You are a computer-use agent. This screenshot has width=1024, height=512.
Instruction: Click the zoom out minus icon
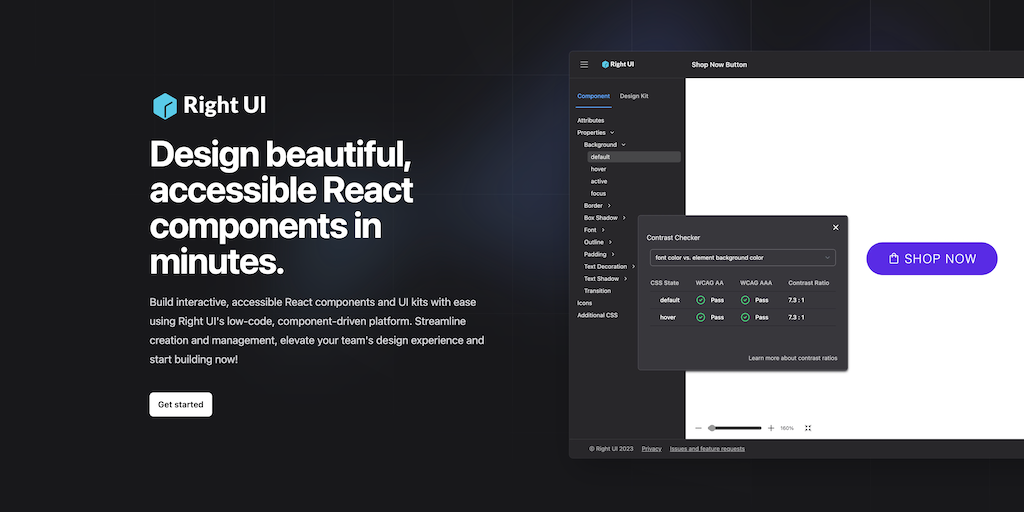698,428
